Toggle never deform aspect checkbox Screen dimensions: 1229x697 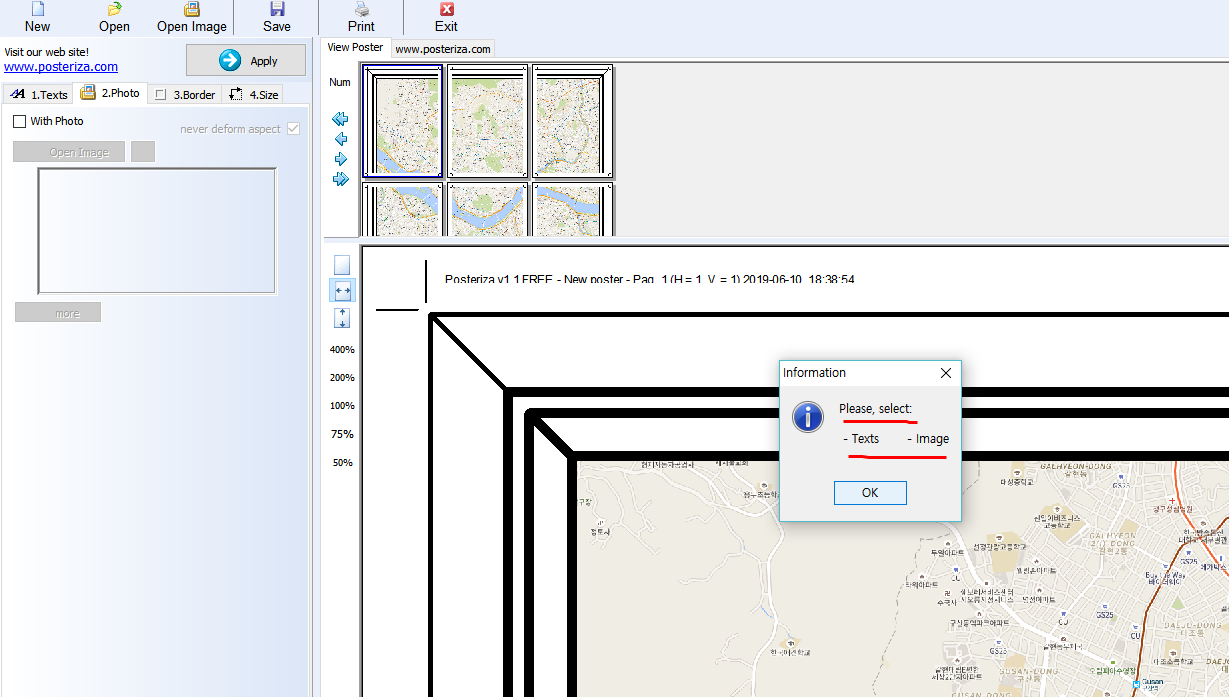293,129
